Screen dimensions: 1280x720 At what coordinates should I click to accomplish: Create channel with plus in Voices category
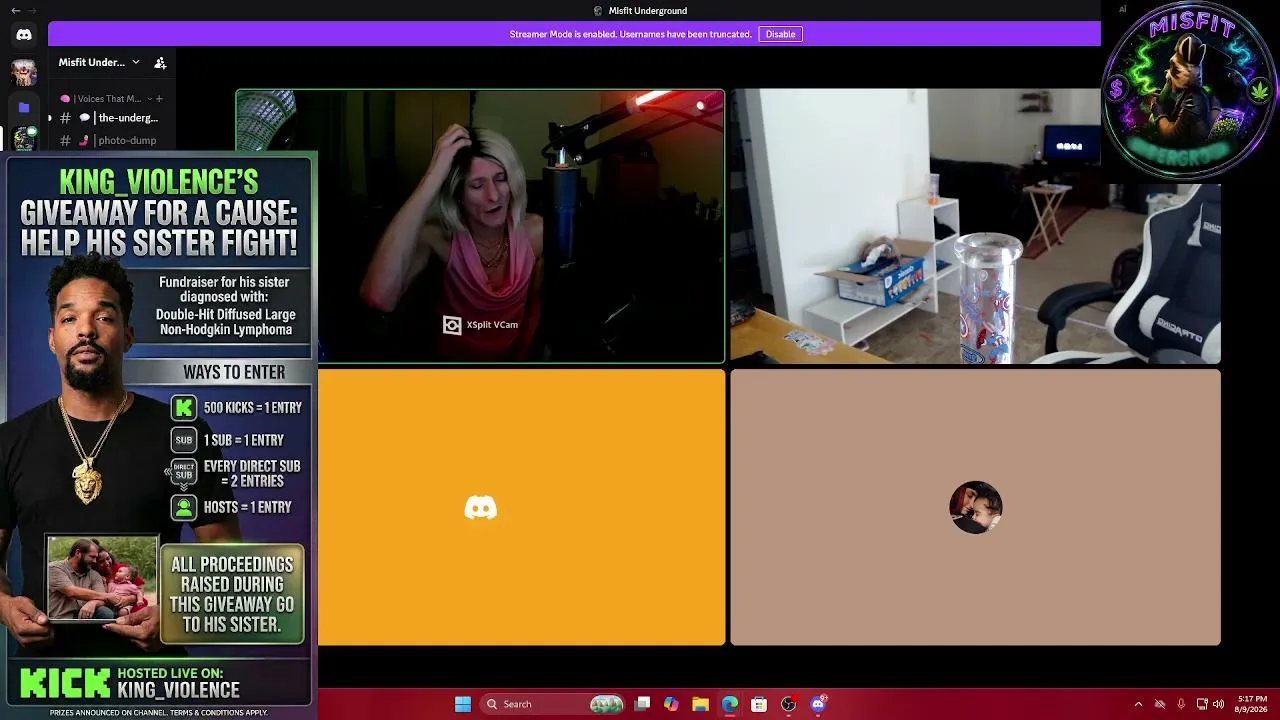pyautogui.click(x=159, y=98)
